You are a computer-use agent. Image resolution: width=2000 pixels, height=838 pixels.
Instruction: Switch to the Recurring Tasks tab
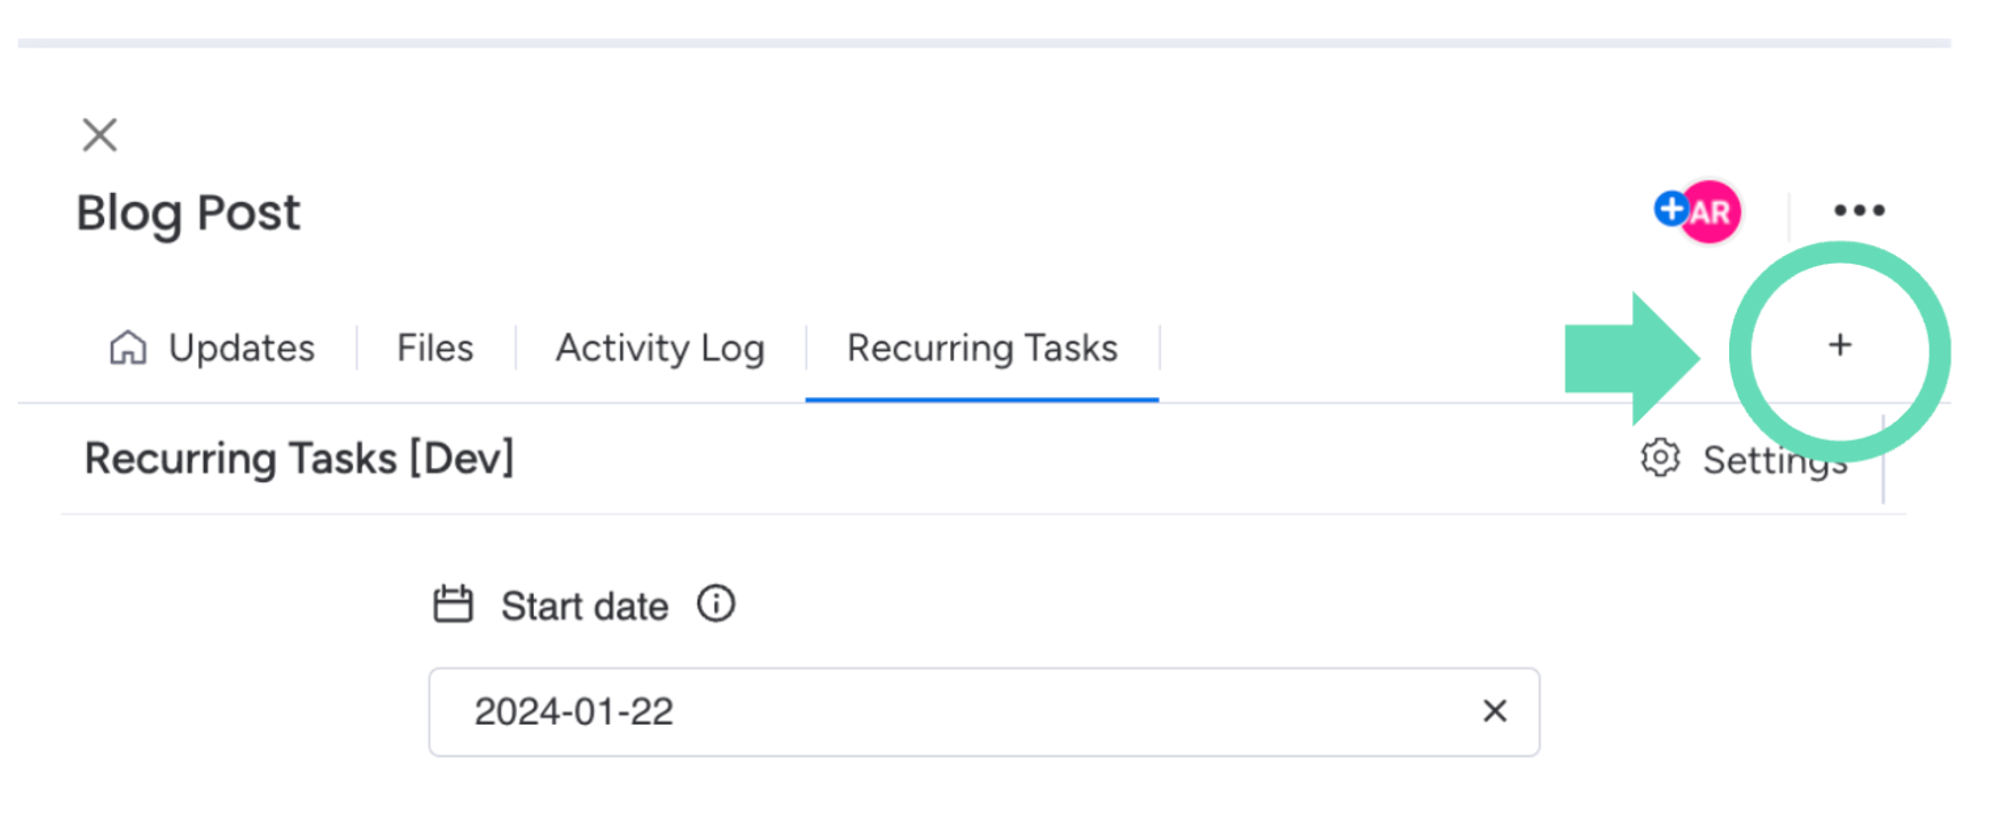click(982, 348)
